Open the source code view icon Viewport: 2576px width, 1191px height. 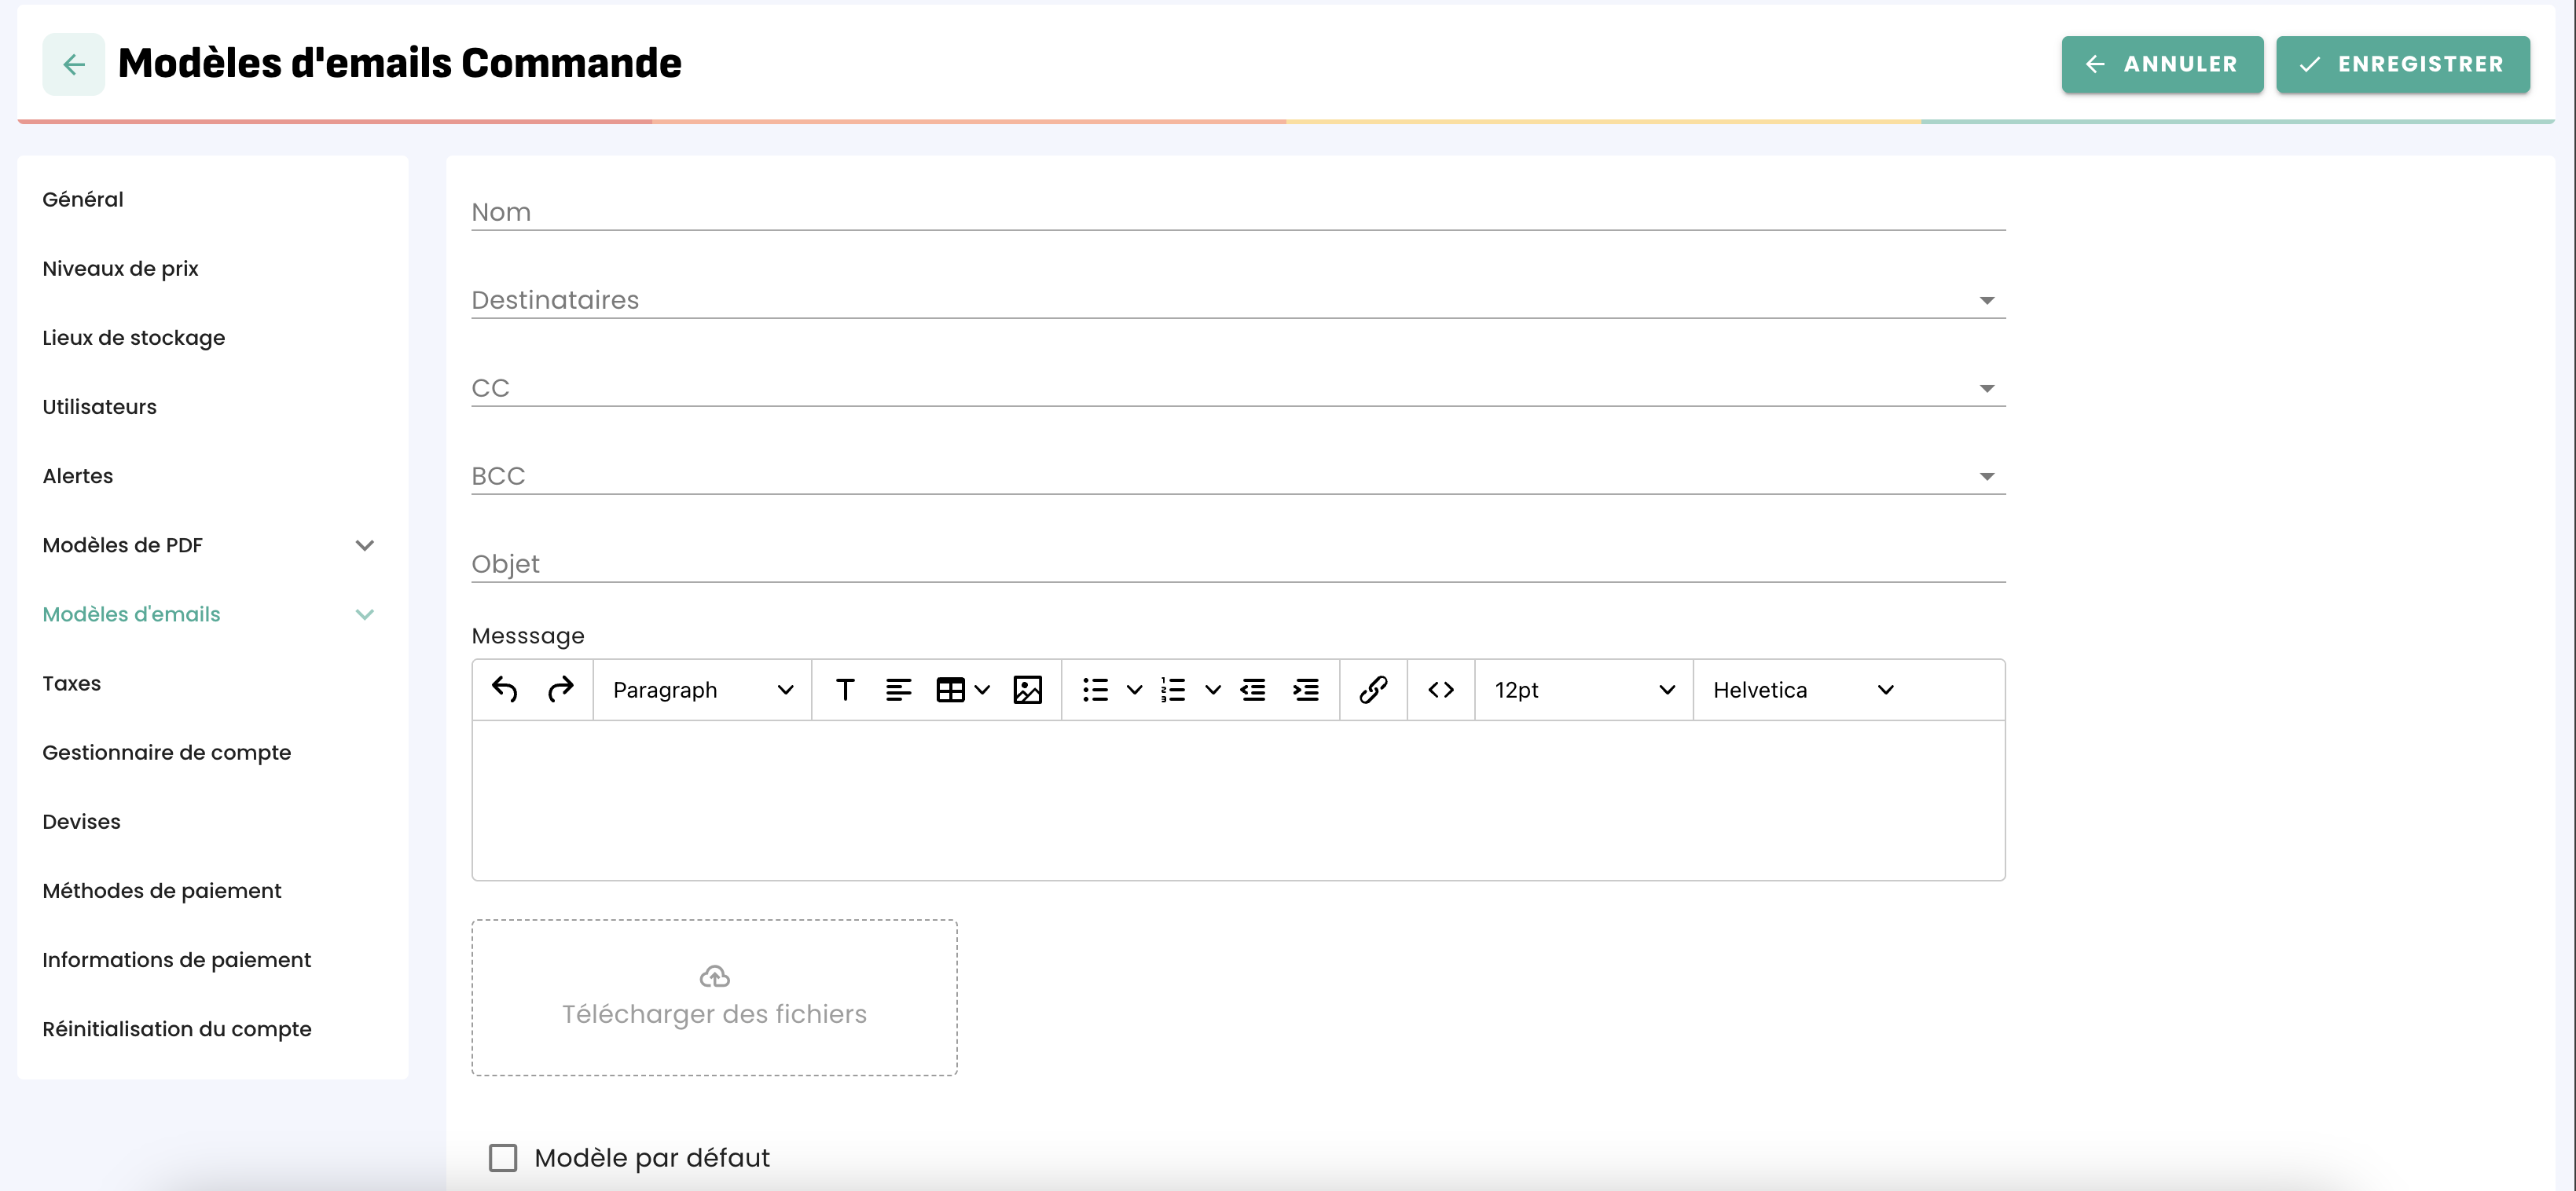pyautogui.click(x=1440, y=689)
